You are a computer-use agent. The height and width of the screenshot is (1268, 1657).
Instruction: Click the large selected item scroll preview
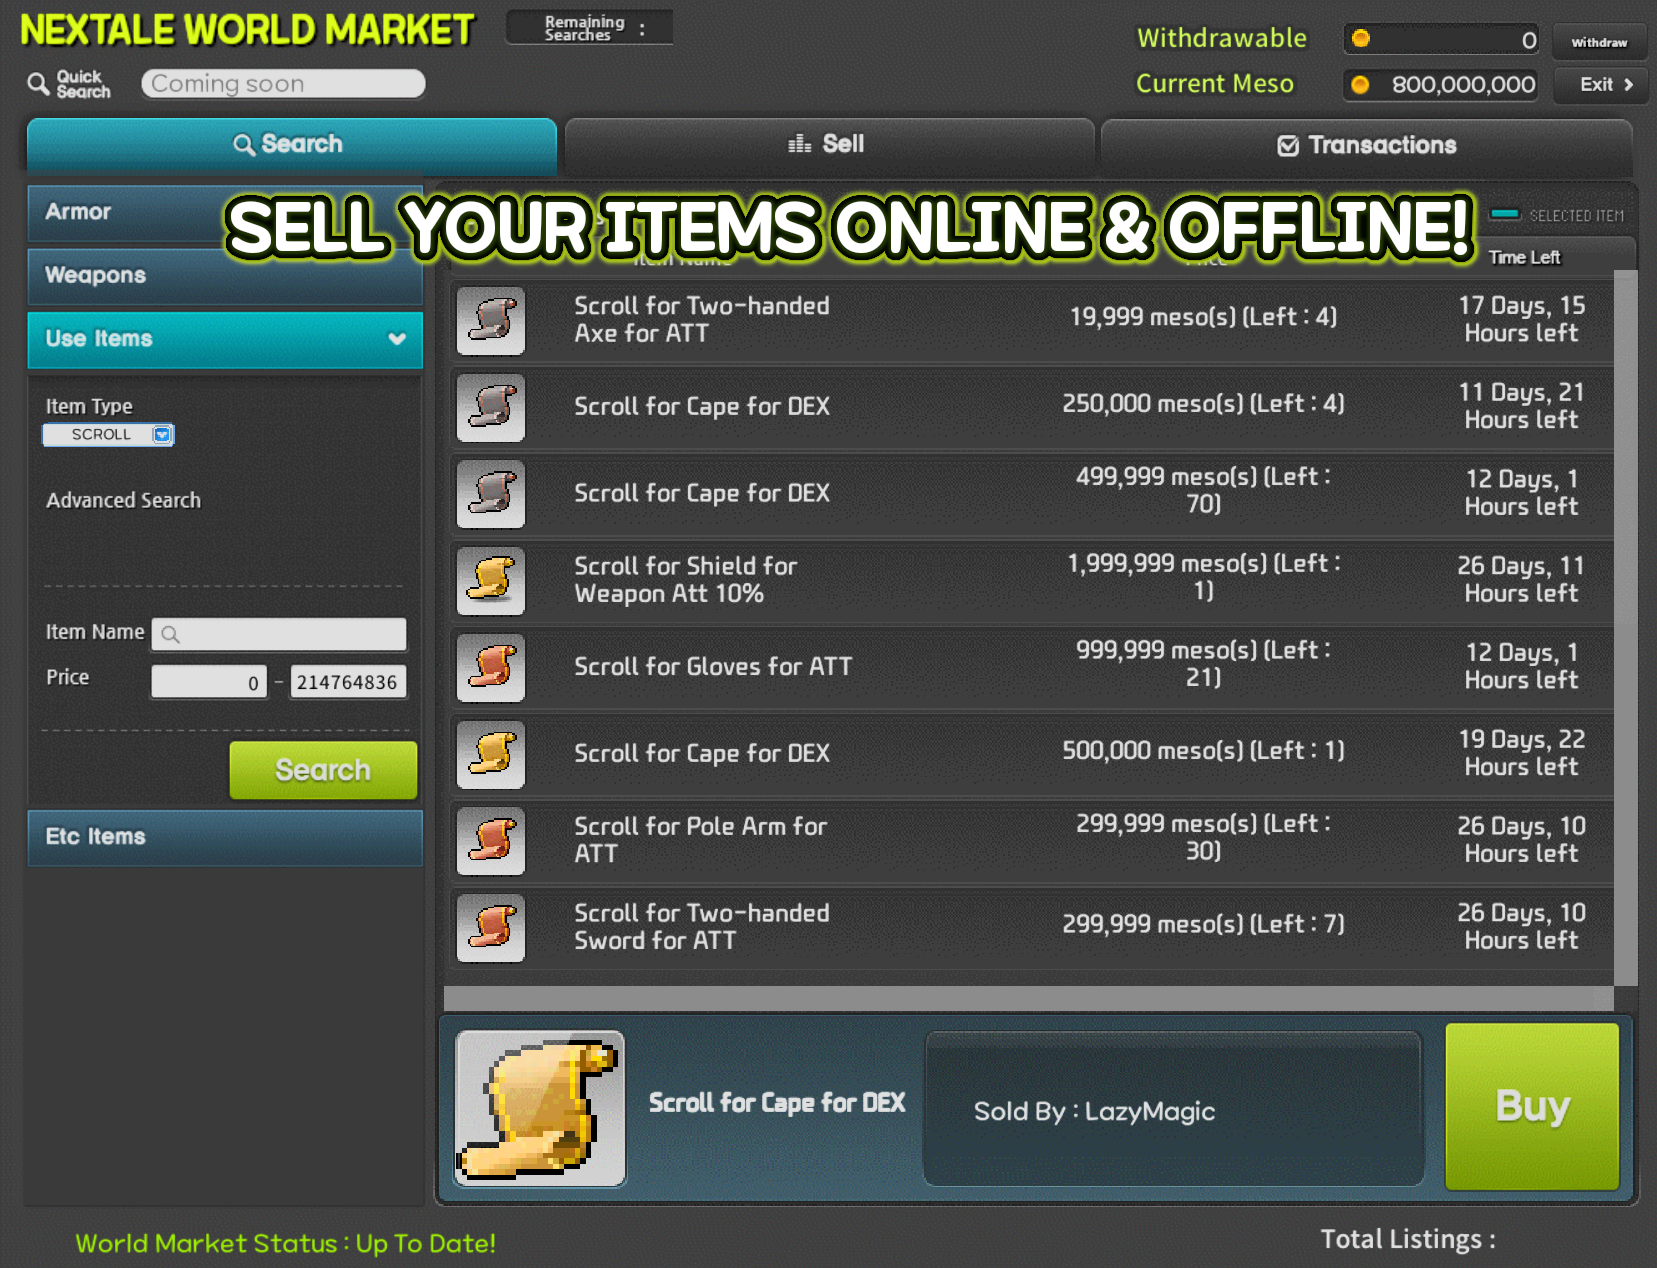[540, 1109]
